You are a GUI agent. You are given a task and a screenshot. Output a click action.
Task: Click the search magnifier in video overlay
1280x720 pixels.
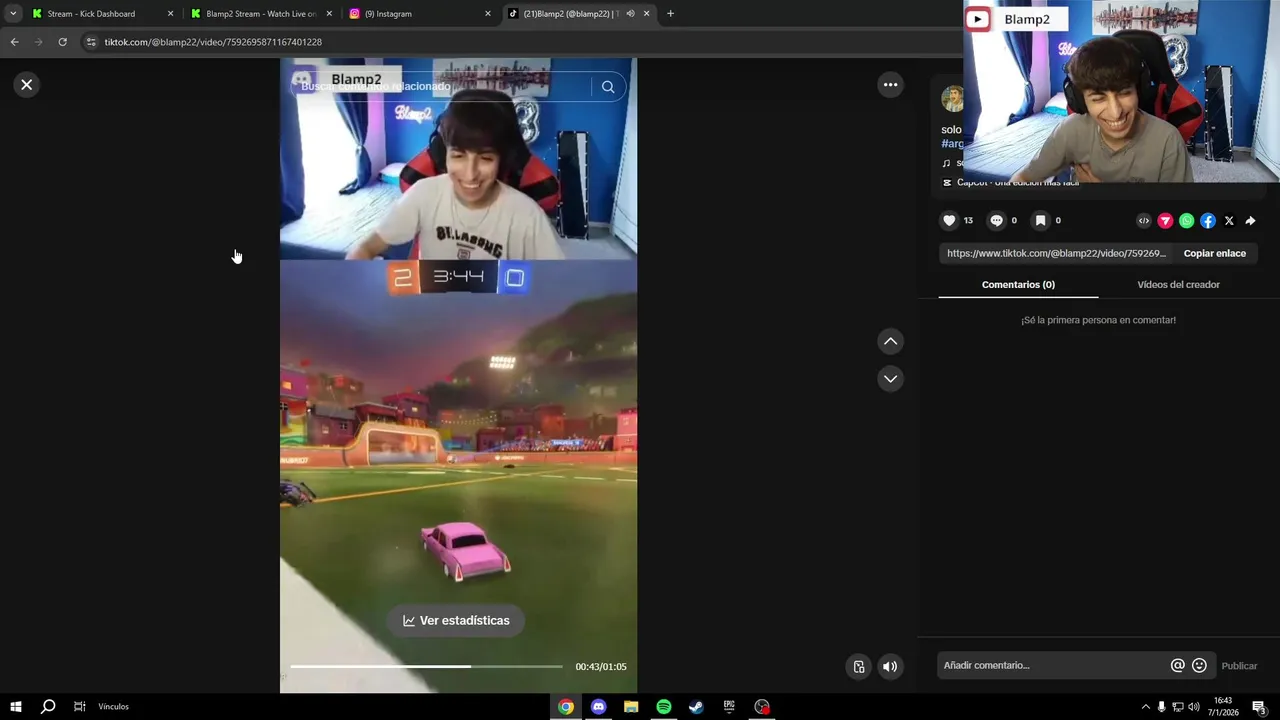[x=608, y=87]
